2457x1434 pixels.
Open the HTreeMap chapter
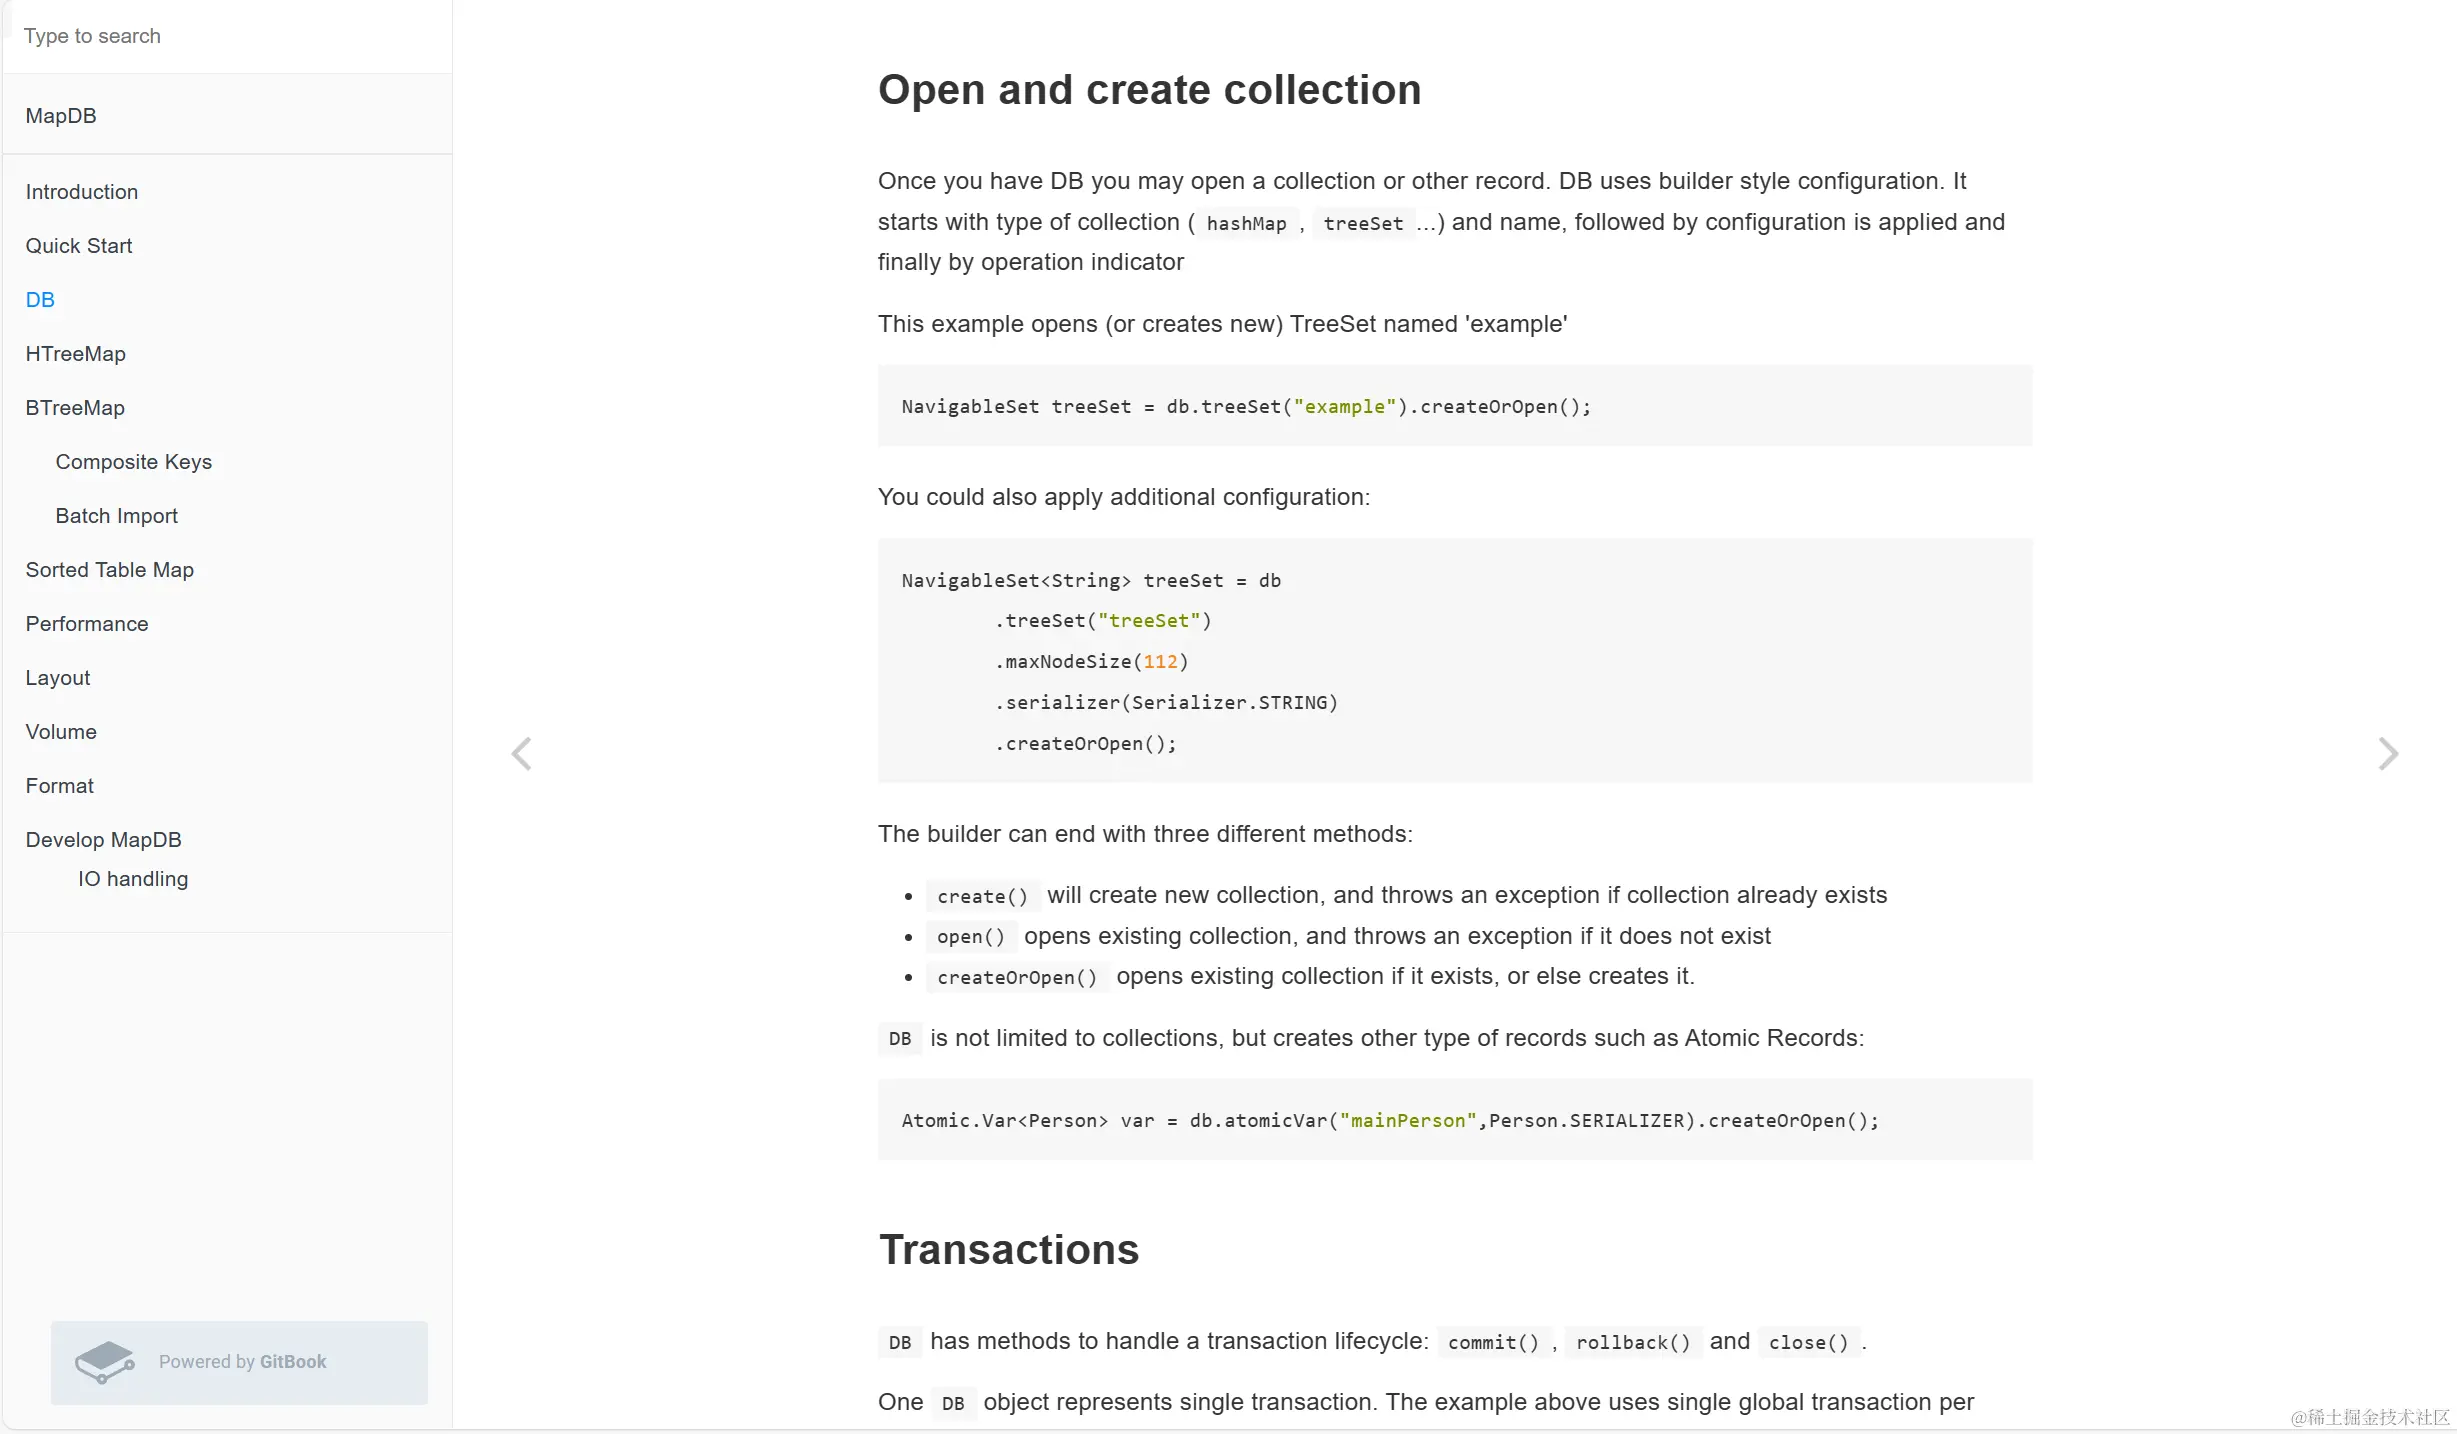pos(76,354)
